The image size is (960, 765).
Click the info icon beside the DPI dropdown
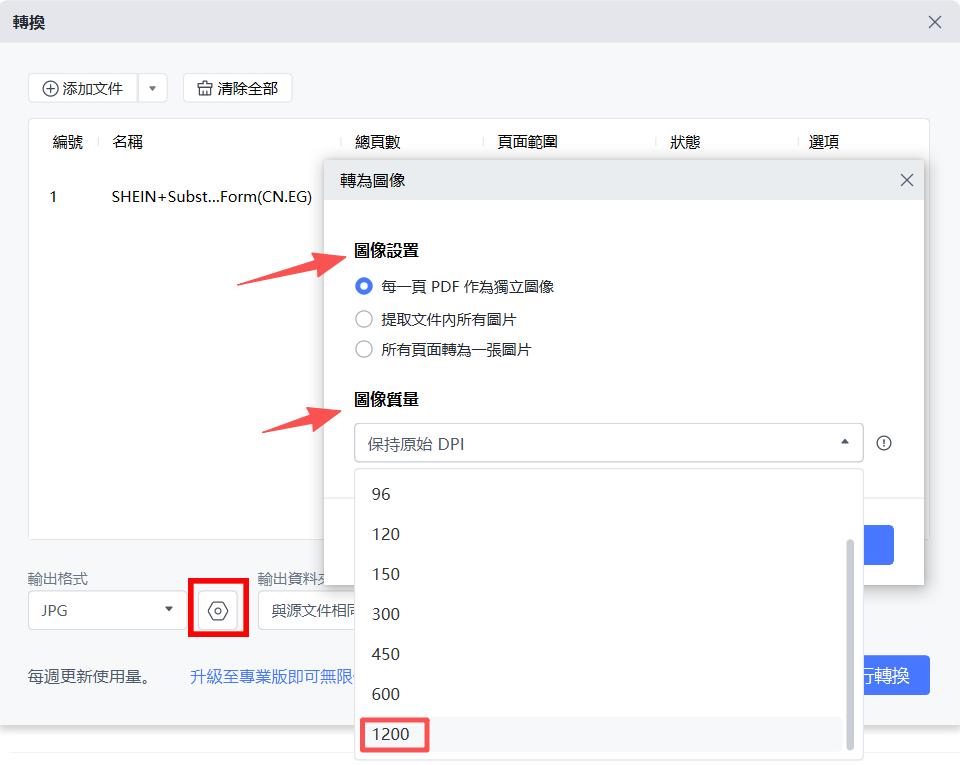pyautogui.click(x=884, y=442)
